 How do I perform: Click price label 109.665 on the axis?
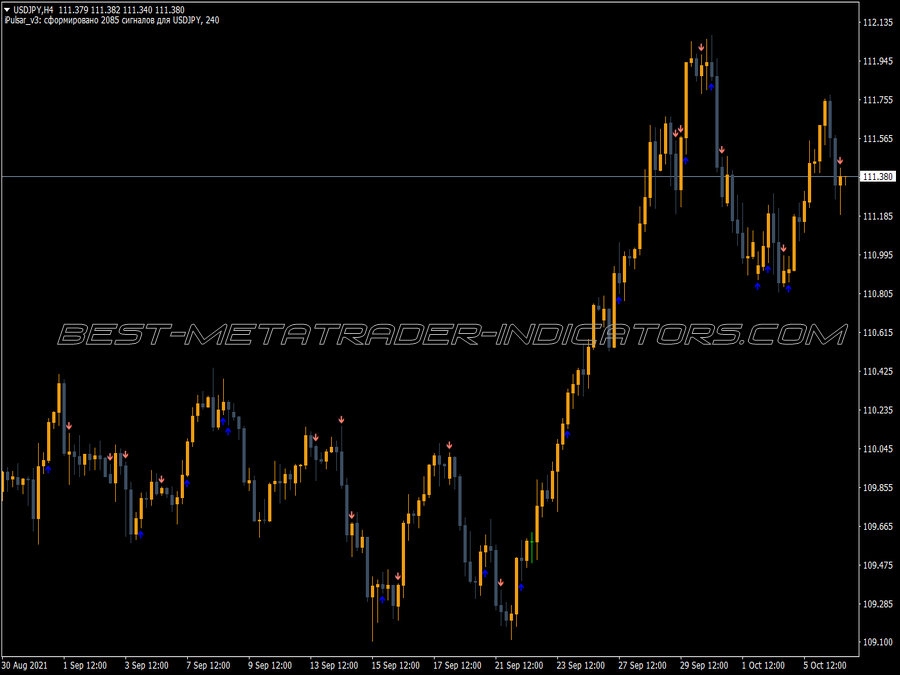878,526
